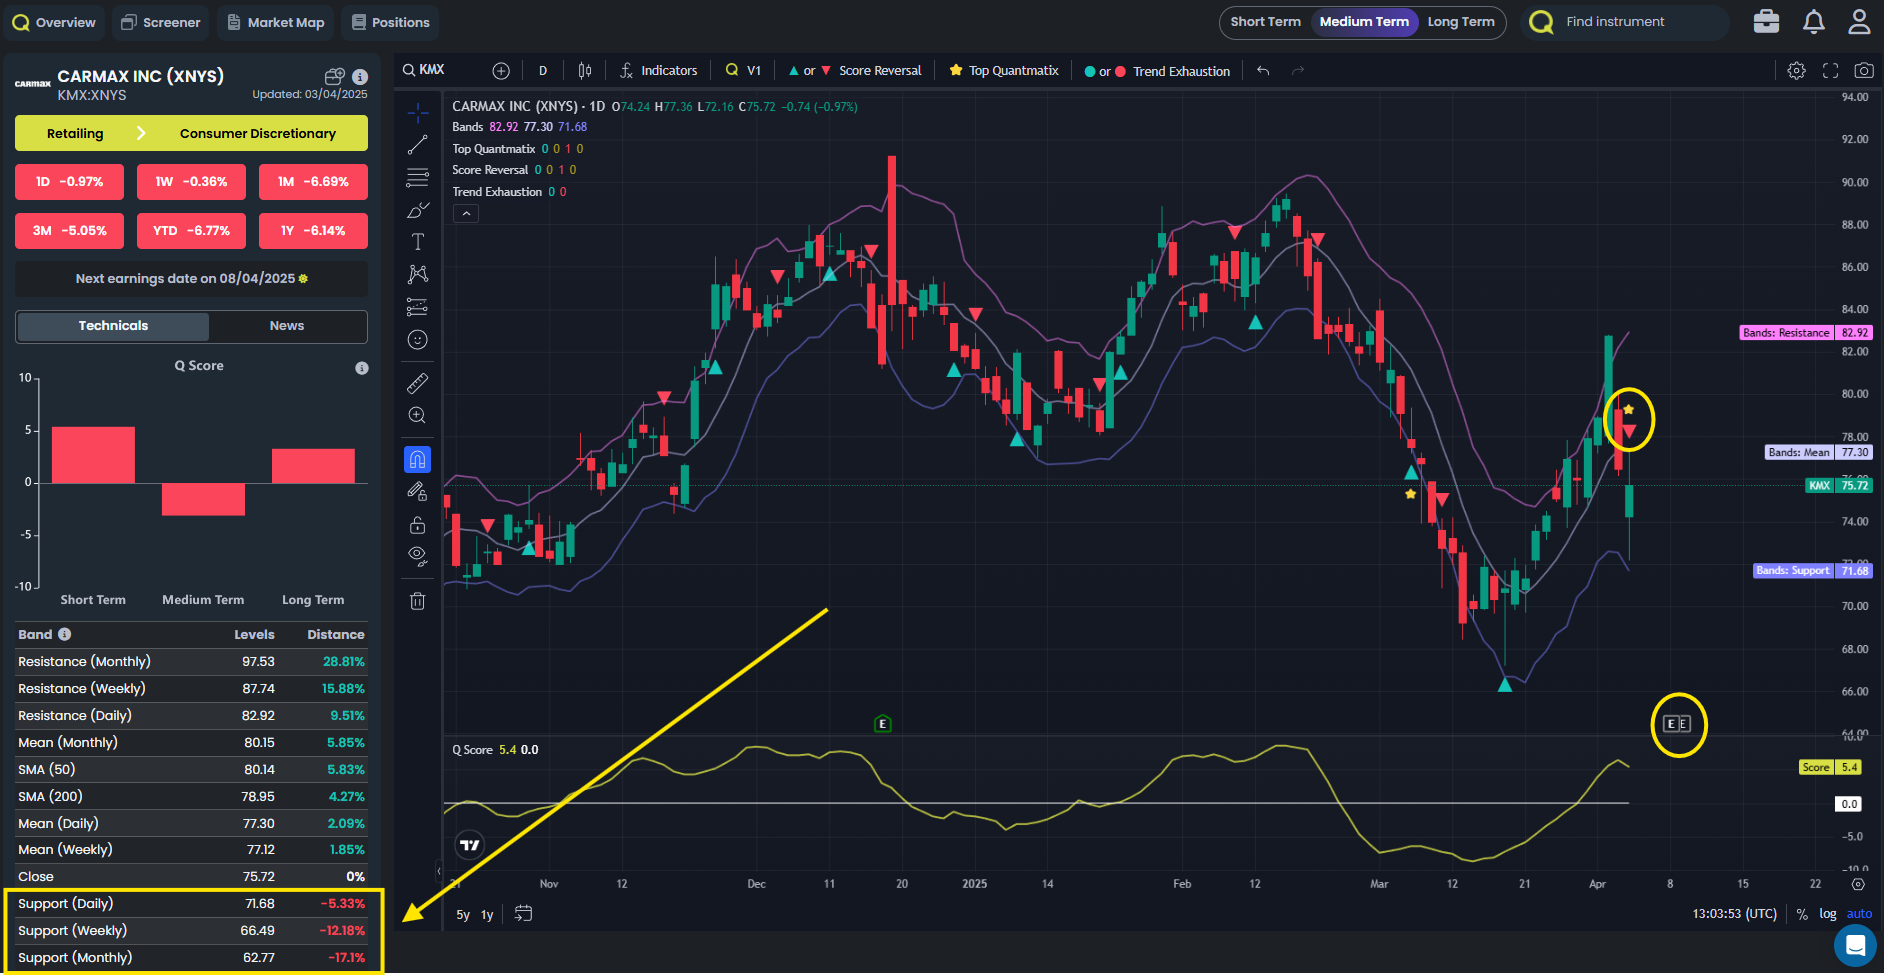Toggle stay in drawing mode
This screenshot has width=1884, height=975.
click(x=418, y=491)
